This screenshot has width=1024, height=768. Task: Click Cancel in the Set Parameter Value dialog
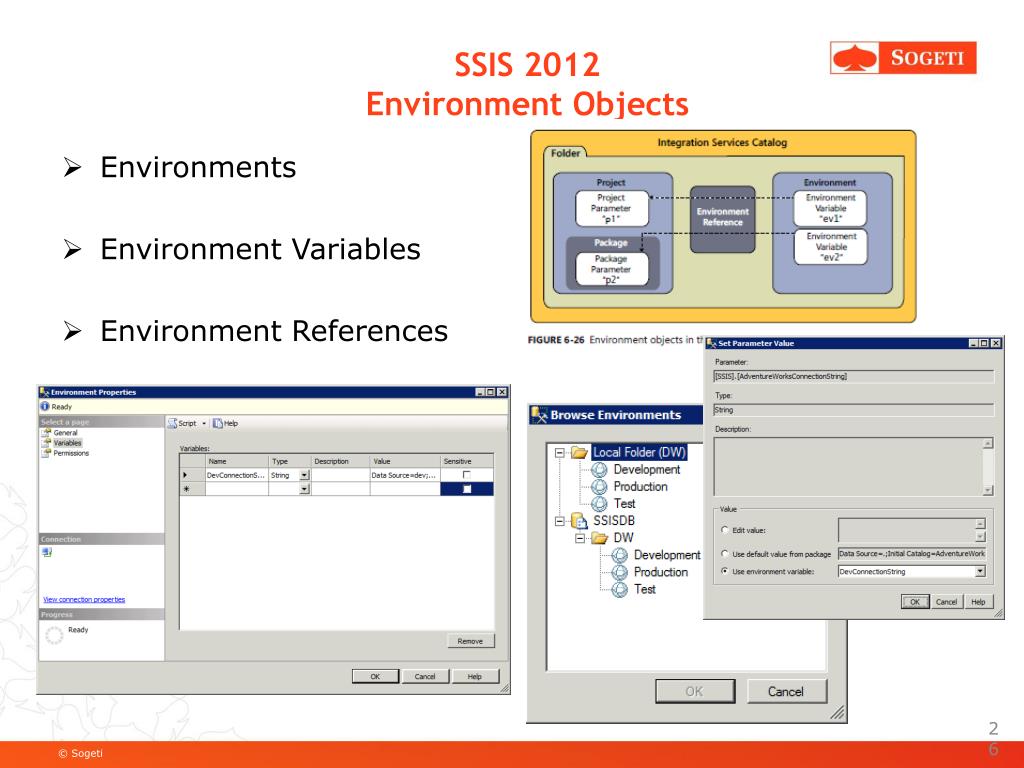[x=946, y=601]
